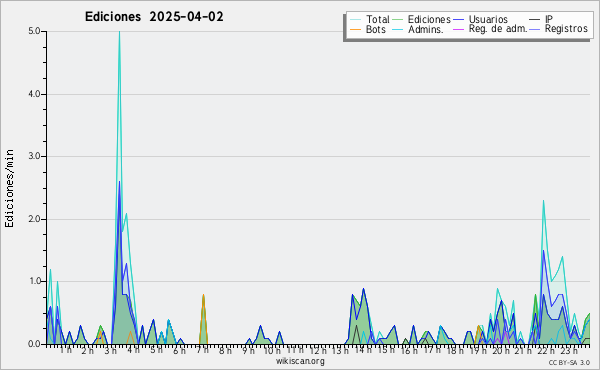Screen dimensions: 600x370
Task: Click the 3.0 y-axis value
Action: click(x=34, y=156)
